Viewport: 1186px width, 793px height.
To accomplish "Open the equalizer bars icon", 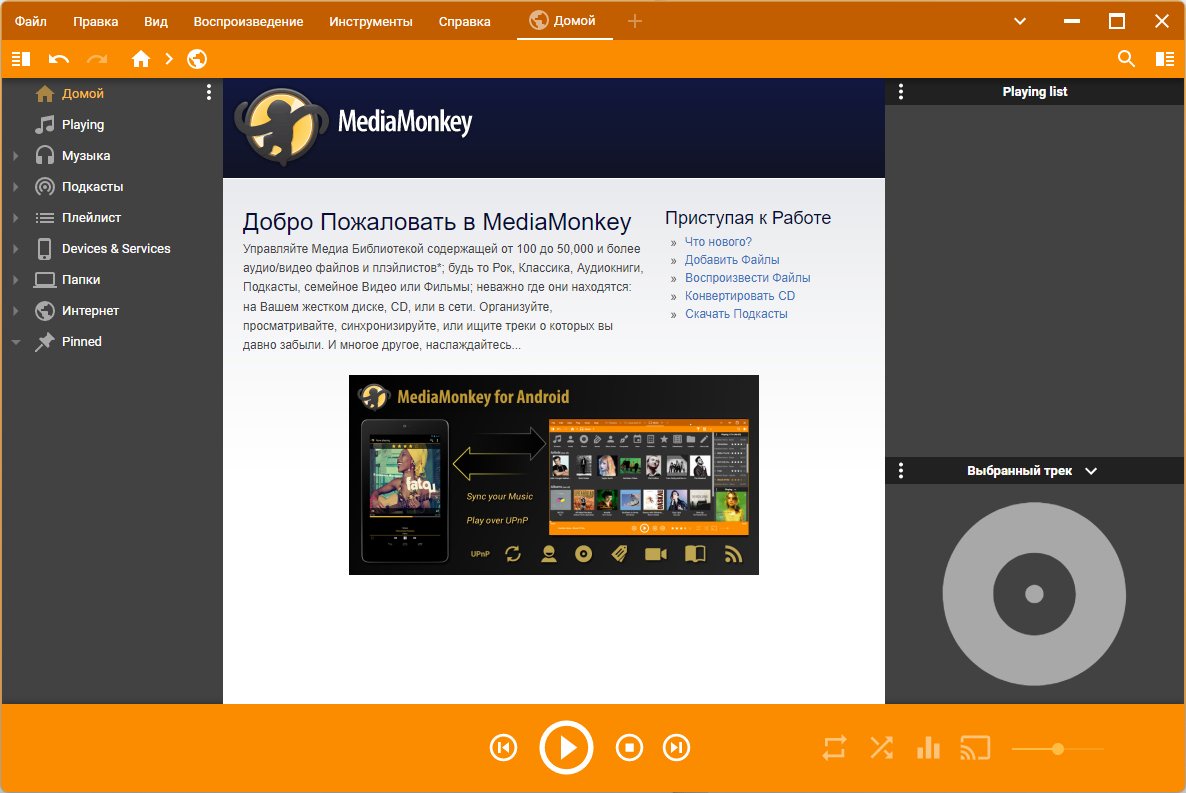I will [x=928, y=748].
